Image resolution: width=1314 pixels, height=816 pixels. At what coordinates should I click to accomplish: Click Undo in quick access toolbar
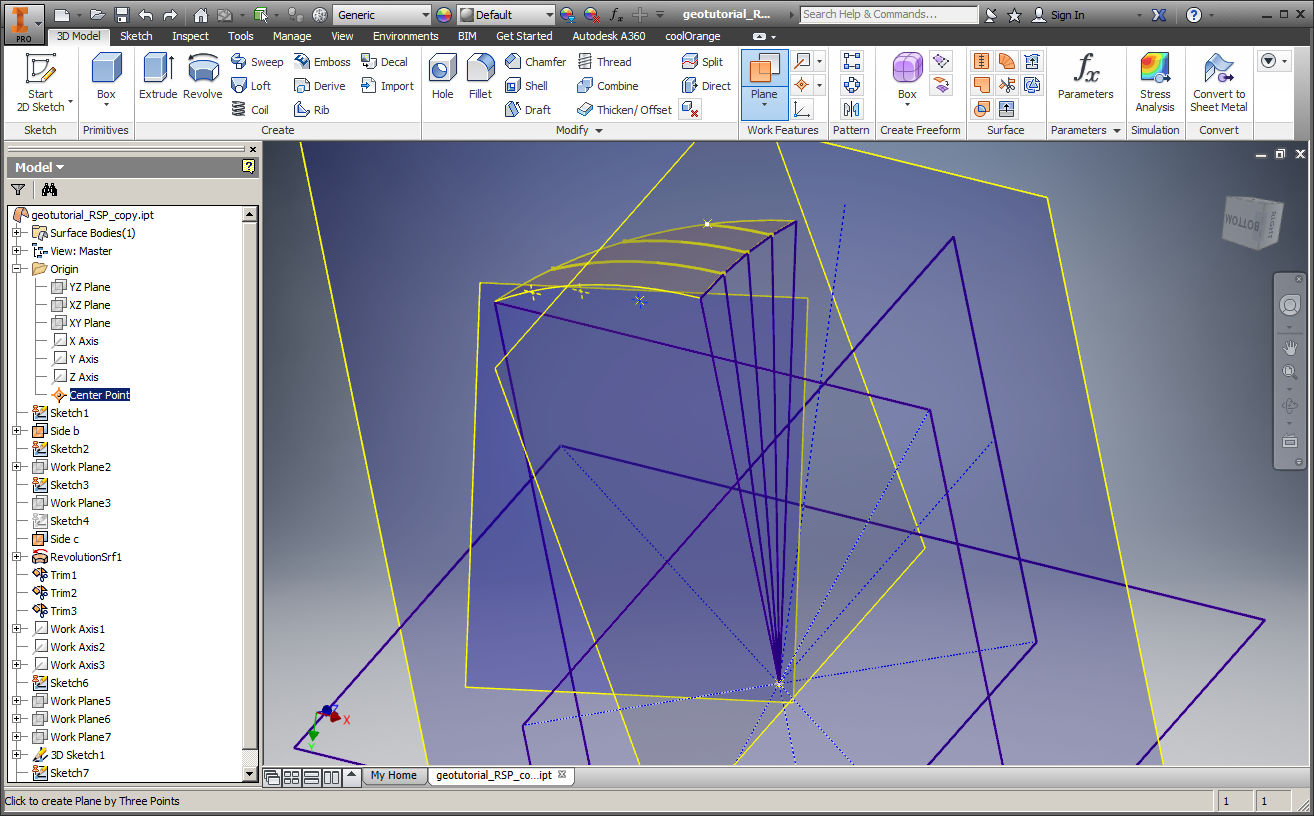click(x=146, y=15)
